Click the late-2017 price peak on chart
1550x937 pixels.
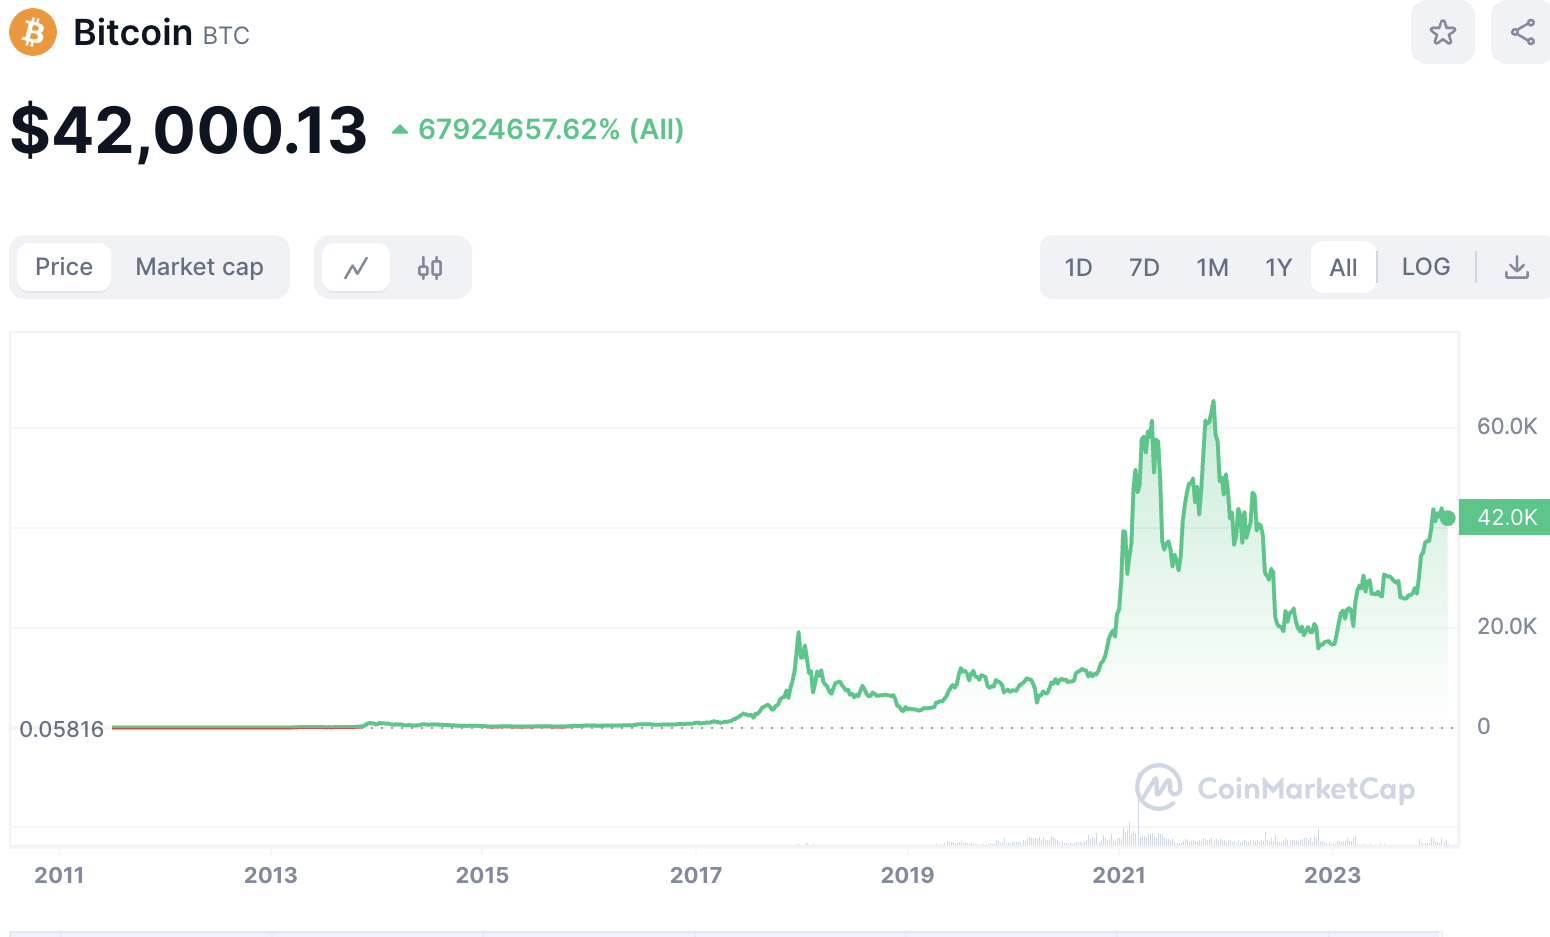tap(798, 633)
